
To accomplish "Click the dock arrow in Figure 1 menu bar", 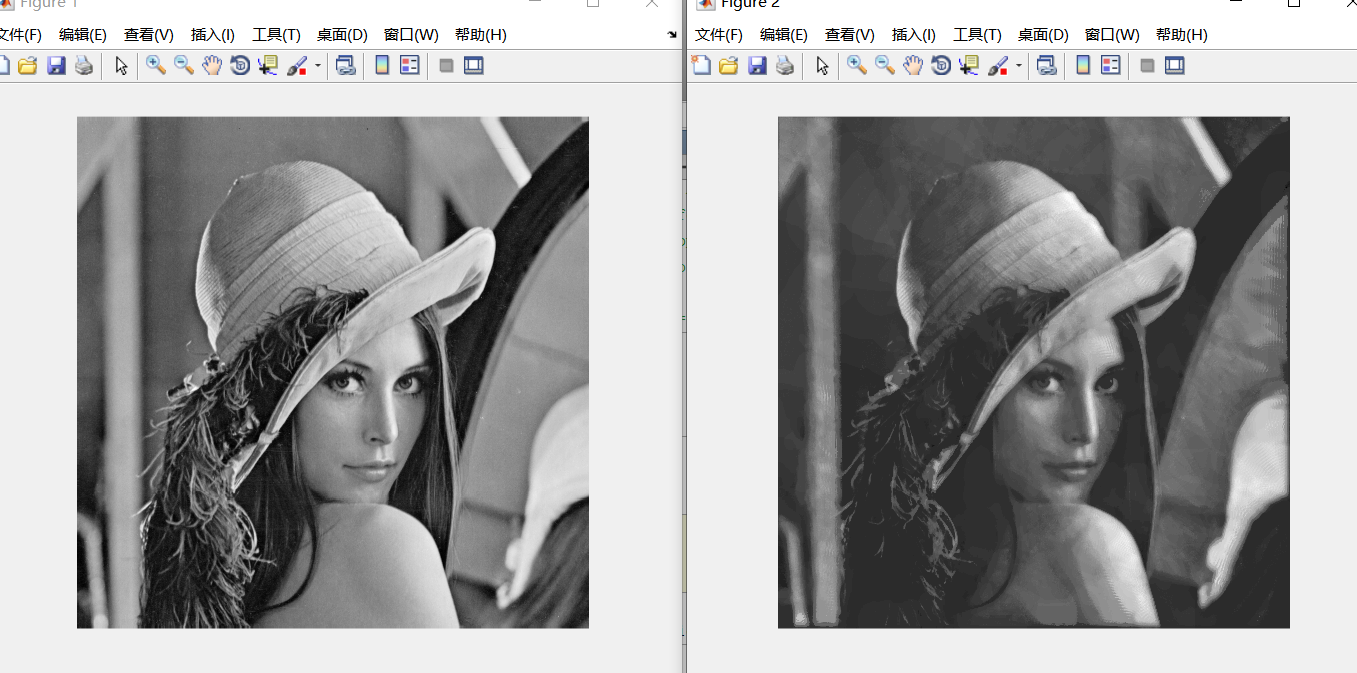I will (672, 35).
